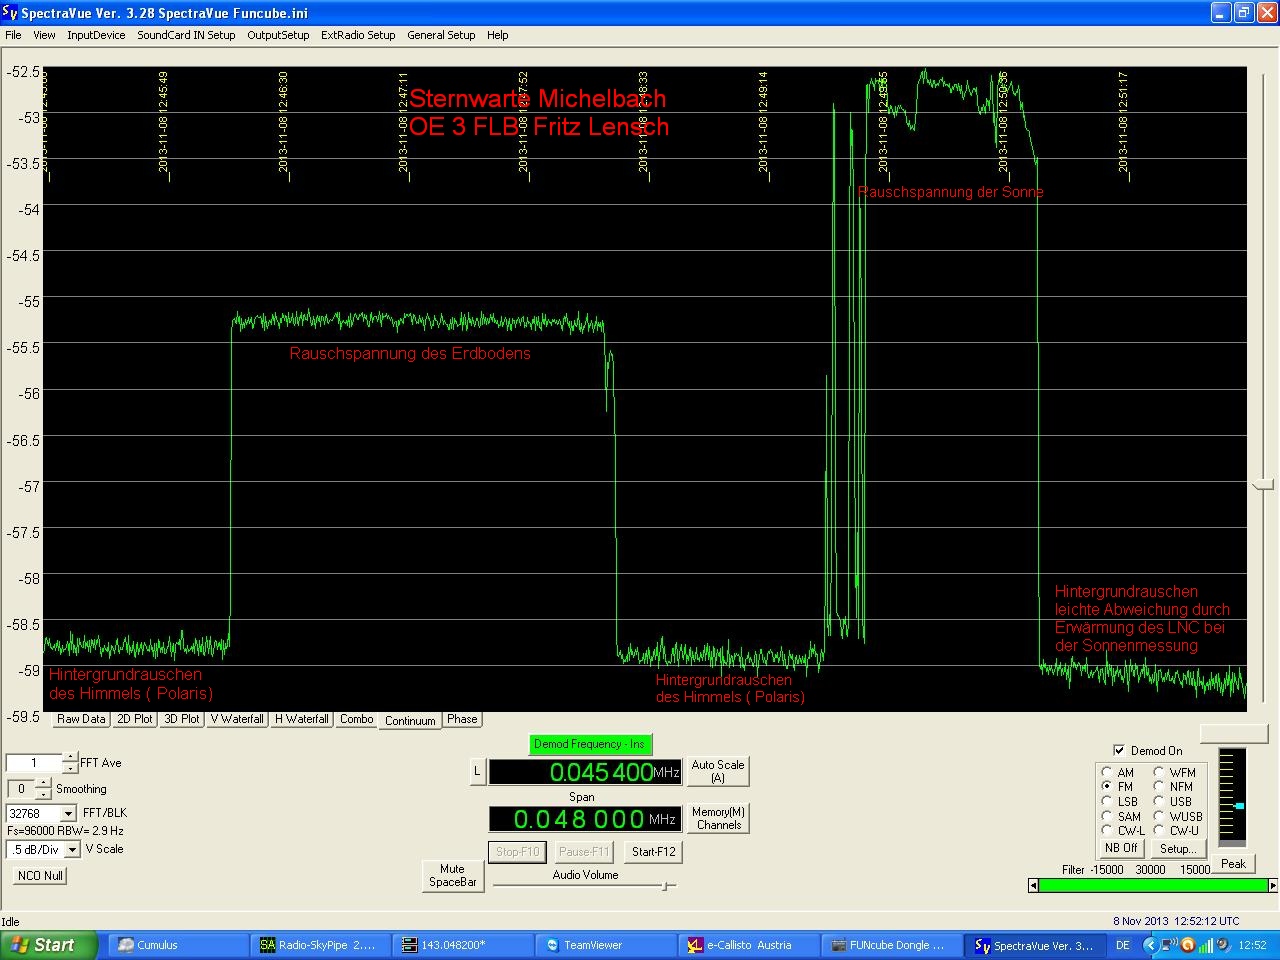Open the V Scale dB/Div dropdown

tap(73, 850)
